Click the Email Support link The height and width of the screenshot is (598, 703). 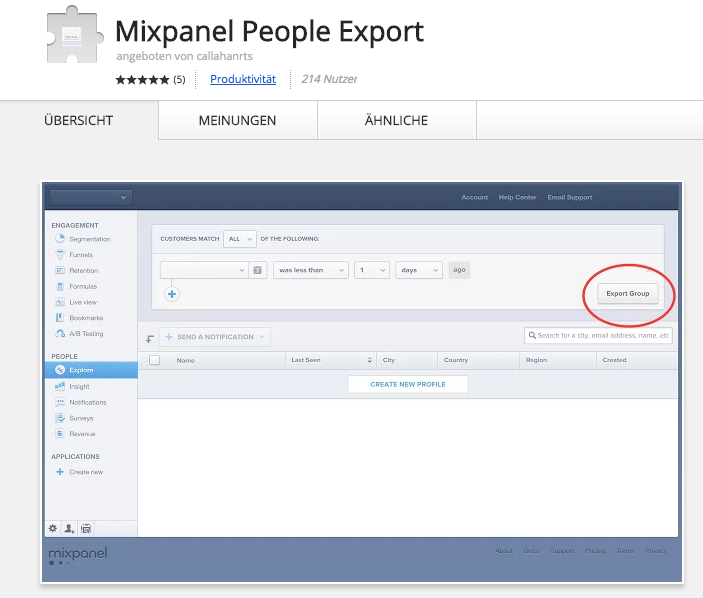[569, 197]
